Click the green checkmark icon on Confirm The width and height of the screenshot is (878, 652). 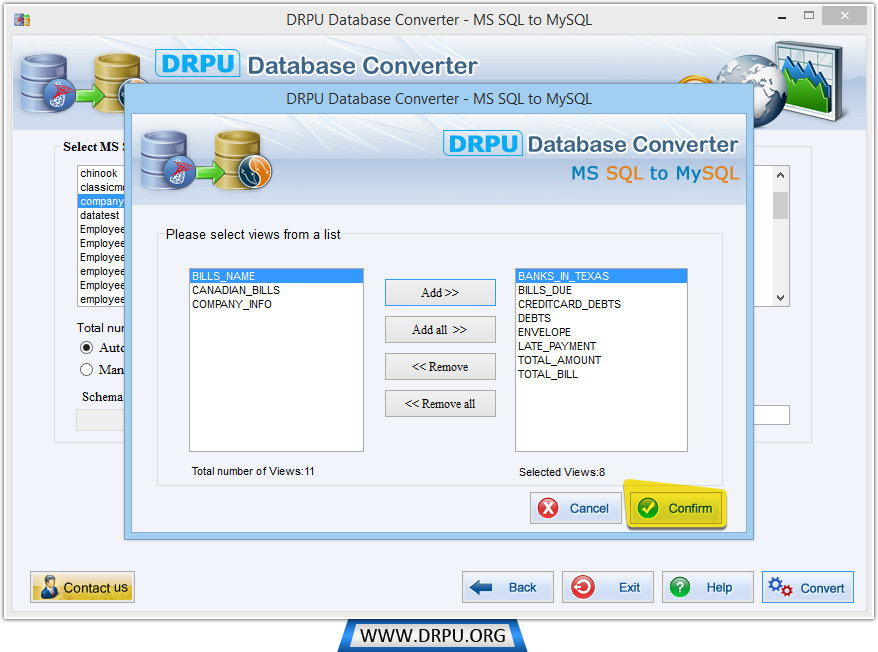[x=648, y=508]
